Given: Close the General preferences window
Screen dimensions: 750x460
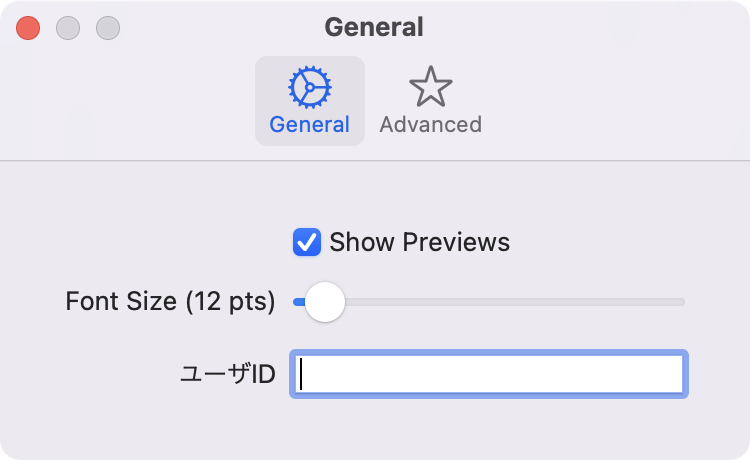Looking at the screenshot, I should pyautogui.click(x=28, y=28).
